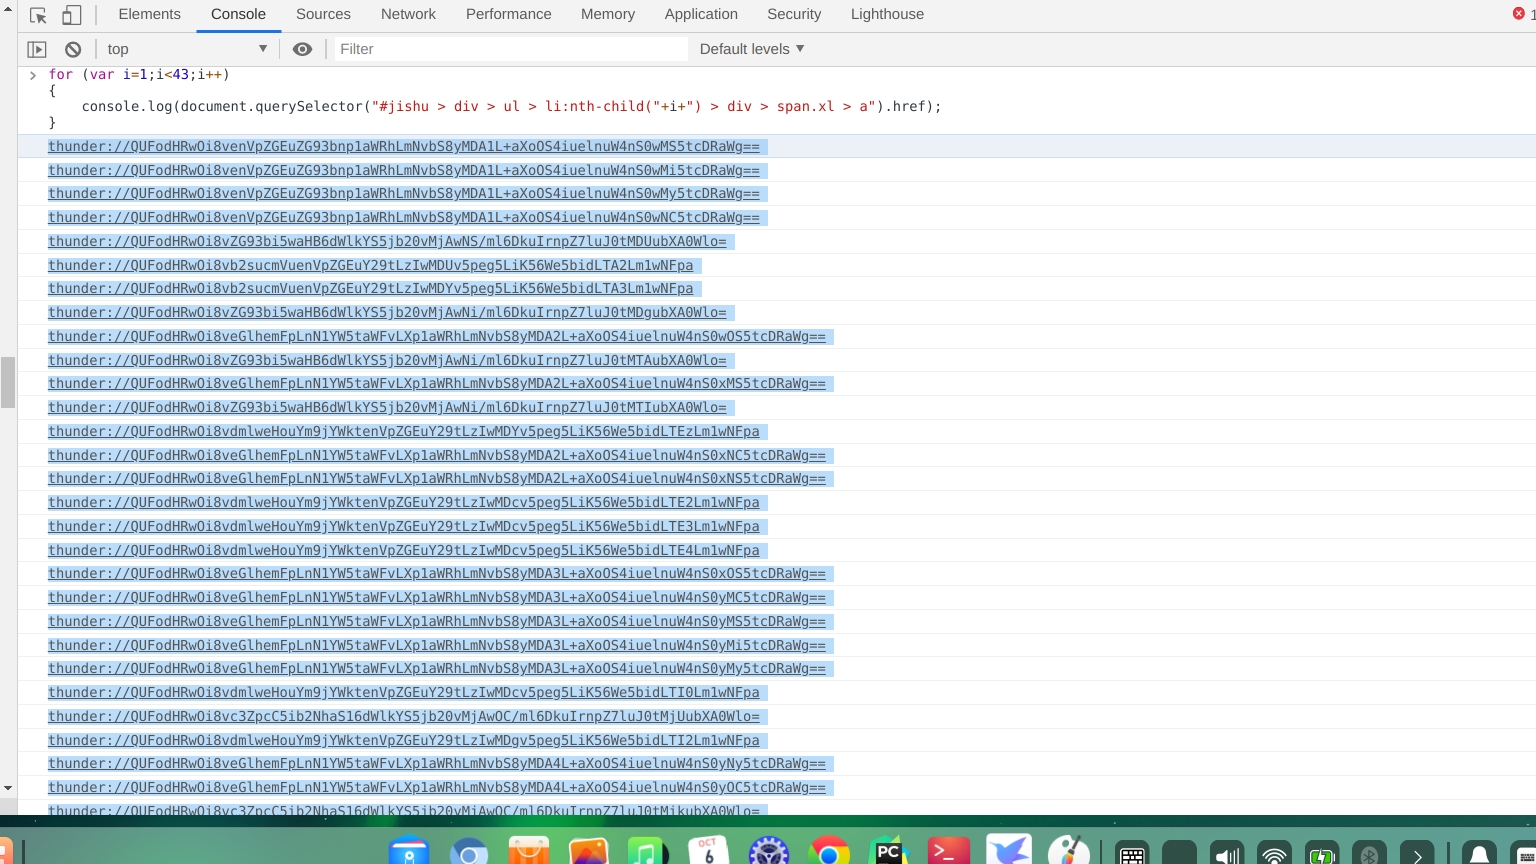Activate the inspect element picker icon
1536x864 pixels.
[38, 15]
